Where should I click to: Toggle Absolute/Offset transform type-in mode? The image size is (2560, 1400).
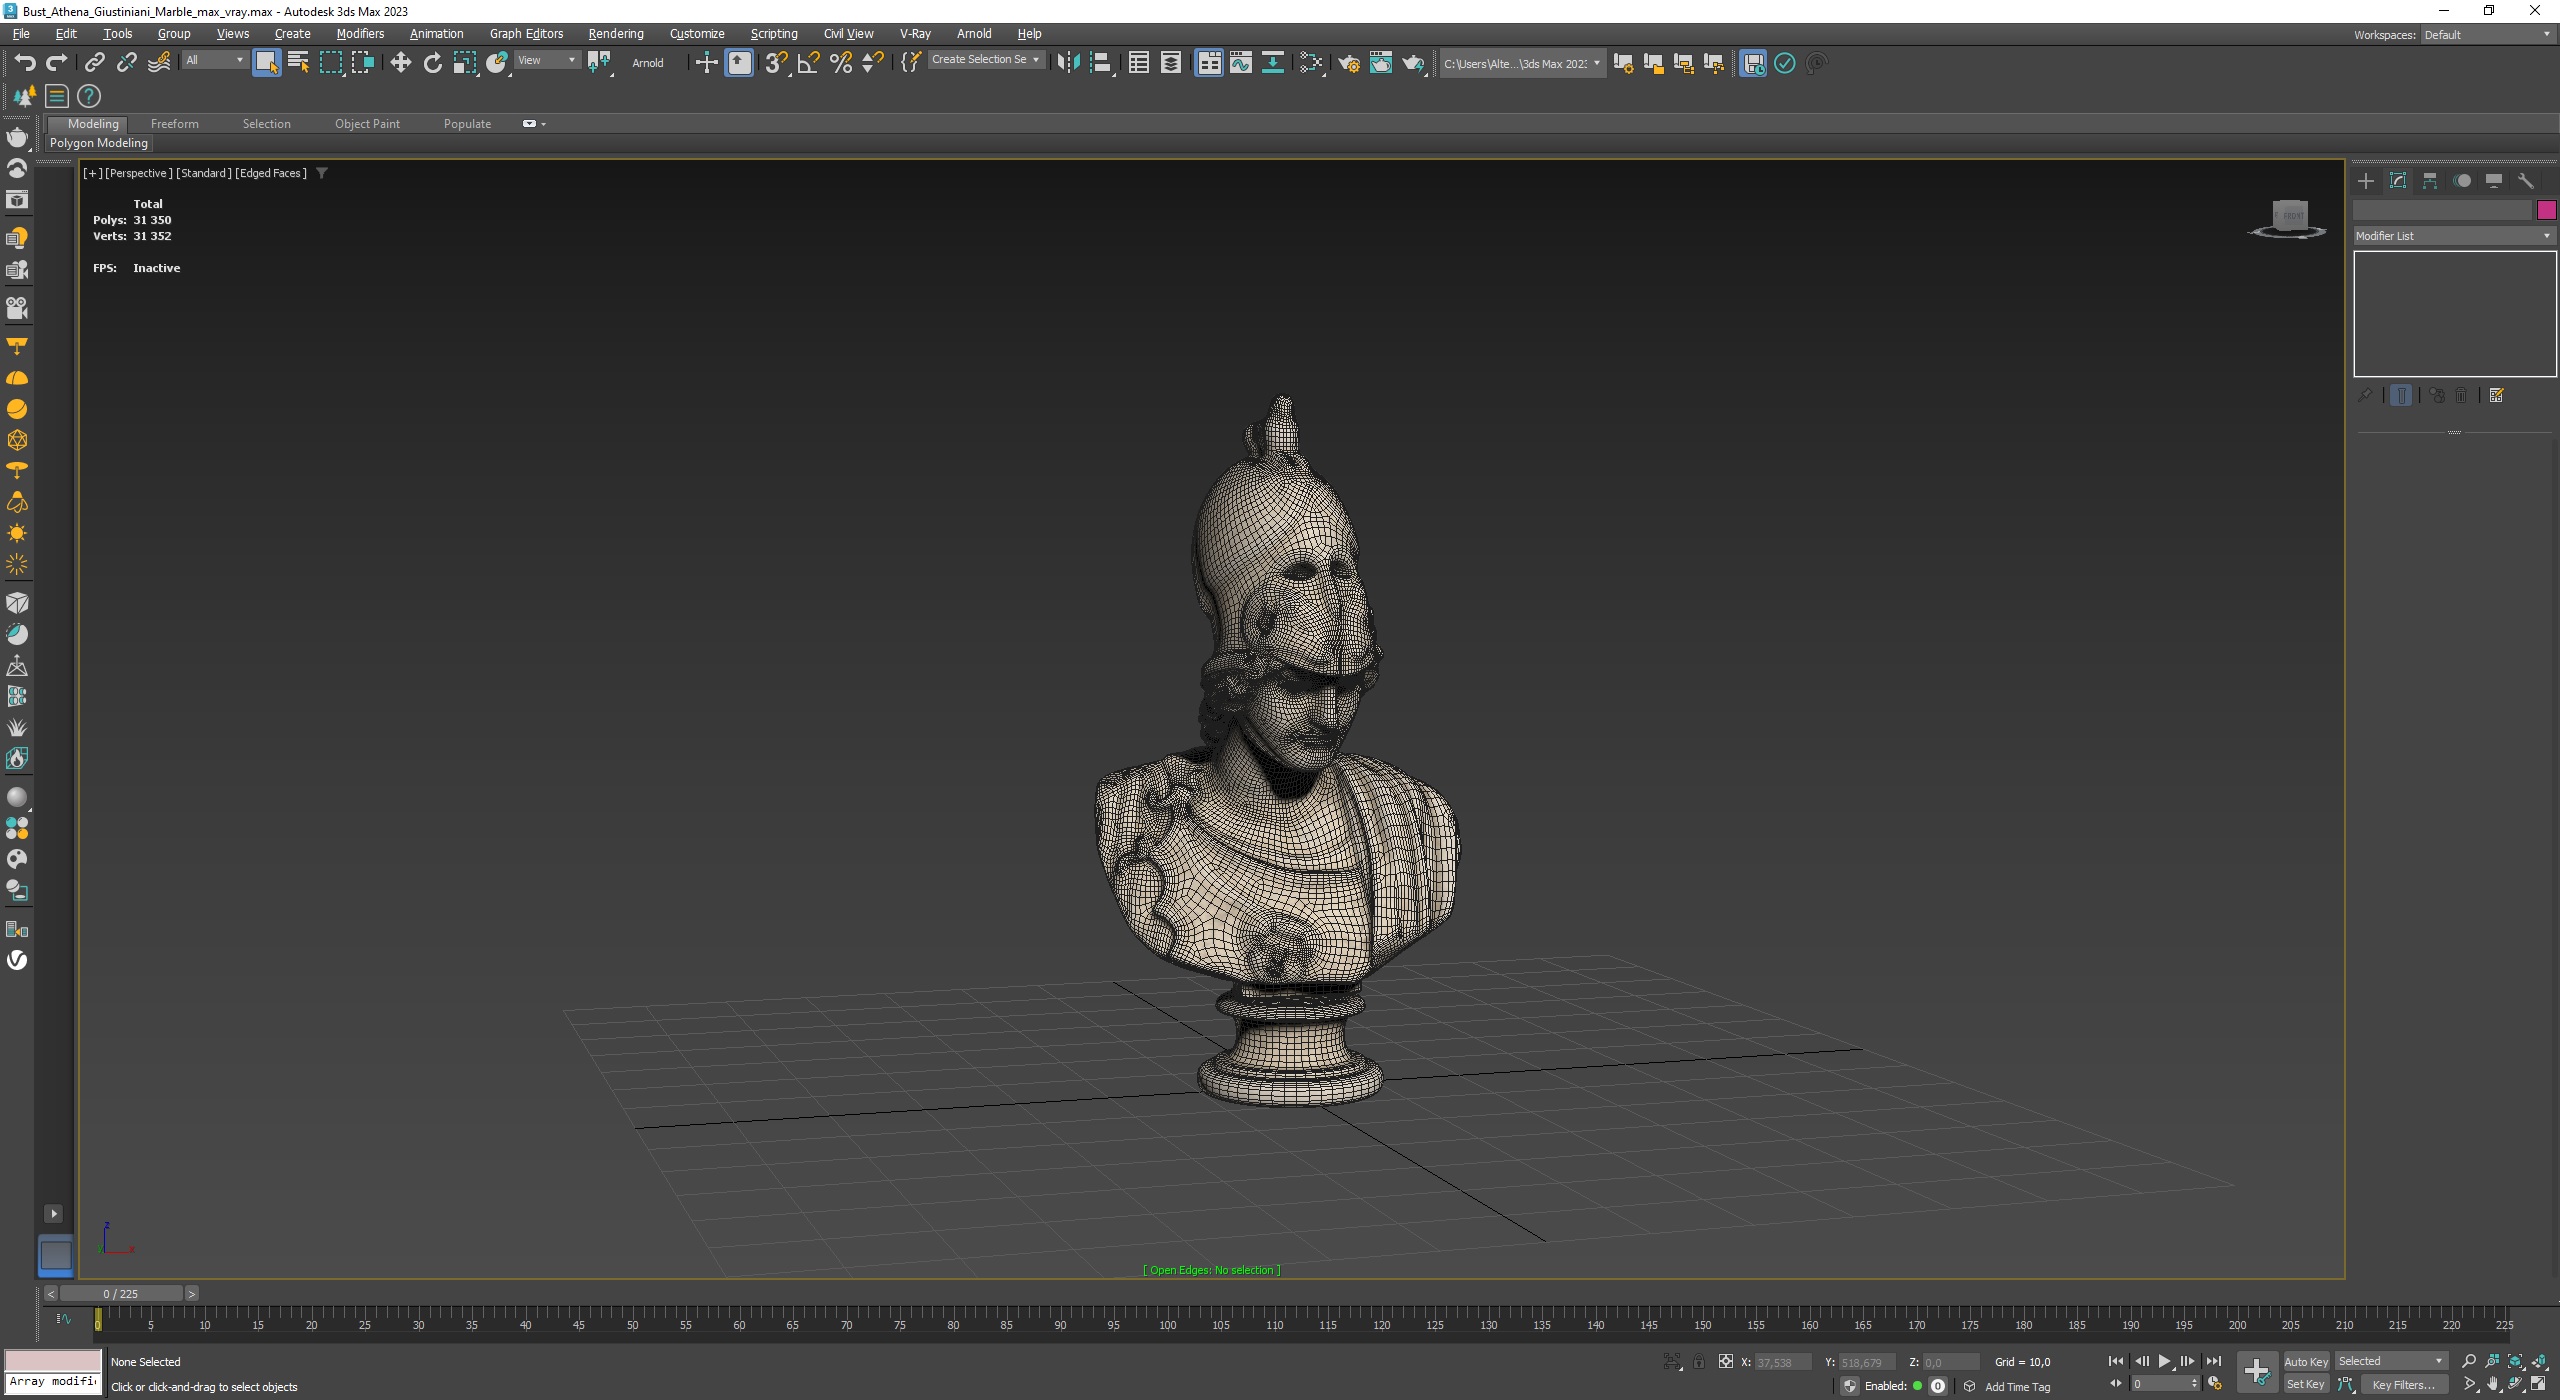[1726, 1361]
